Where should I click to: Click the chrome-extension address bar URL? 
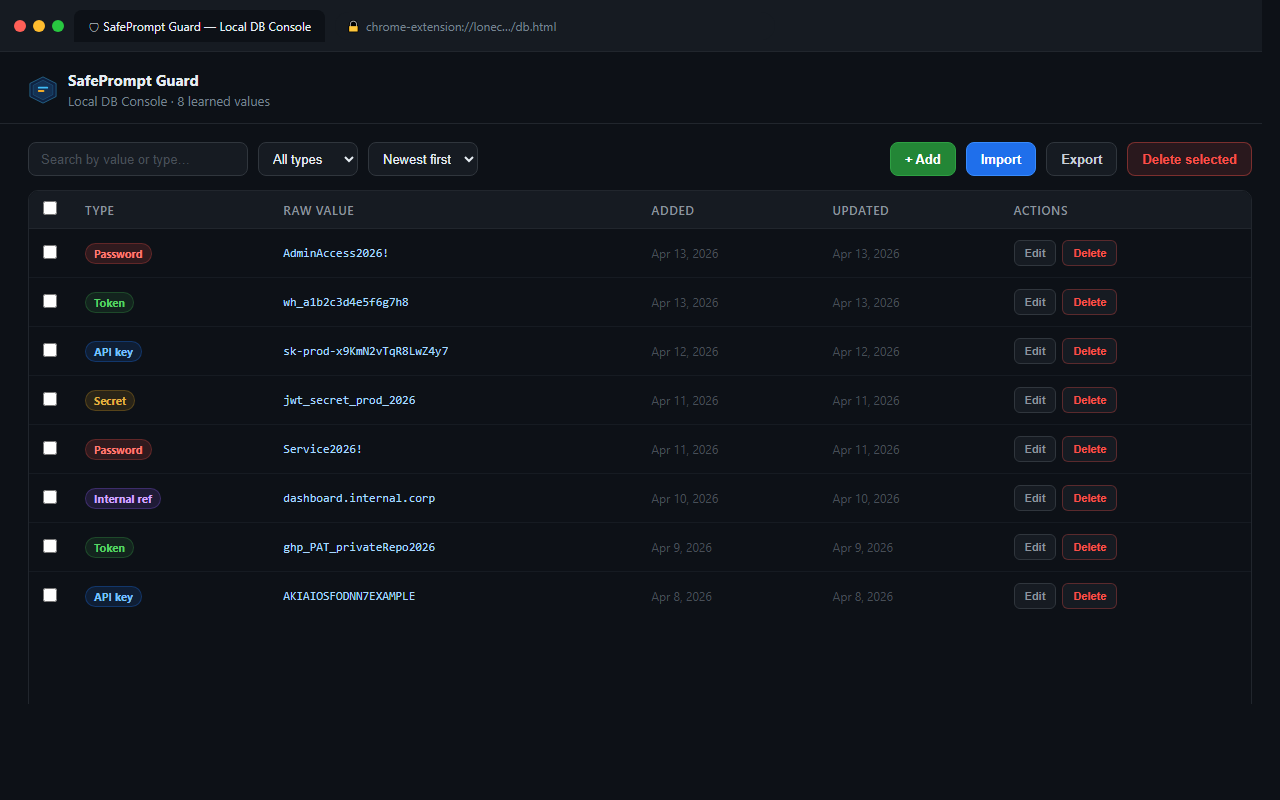pyautogui.click(x=461, y=27)
